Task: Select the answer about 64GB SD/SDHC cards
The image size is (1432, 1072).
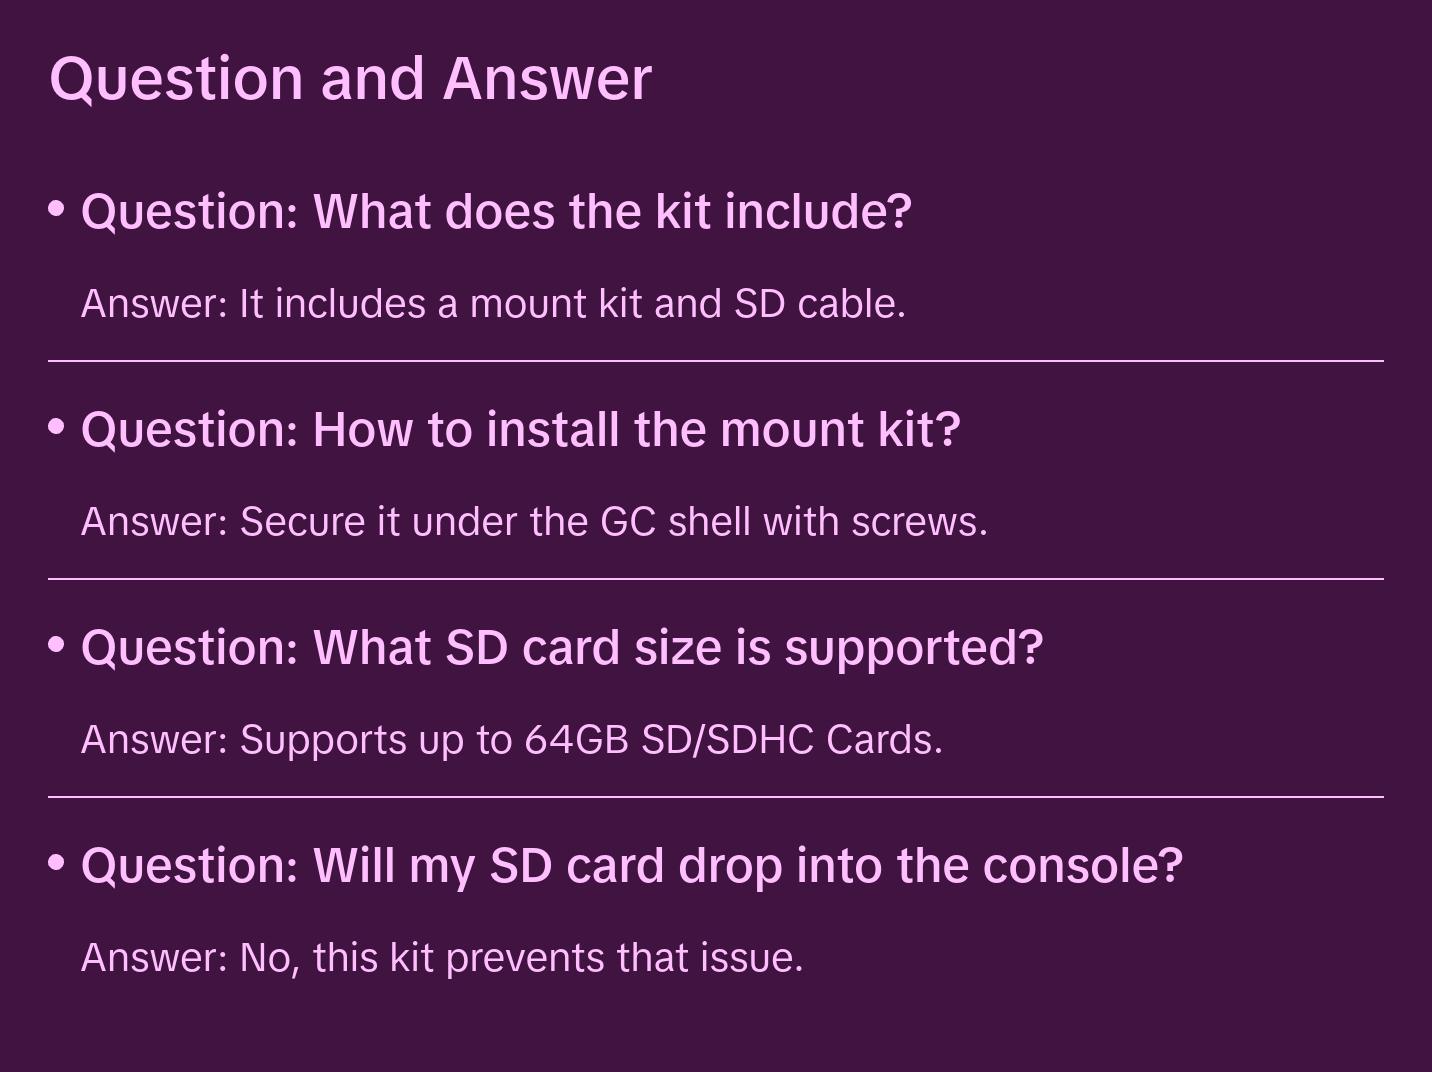Action: click(x=511, y=740)
